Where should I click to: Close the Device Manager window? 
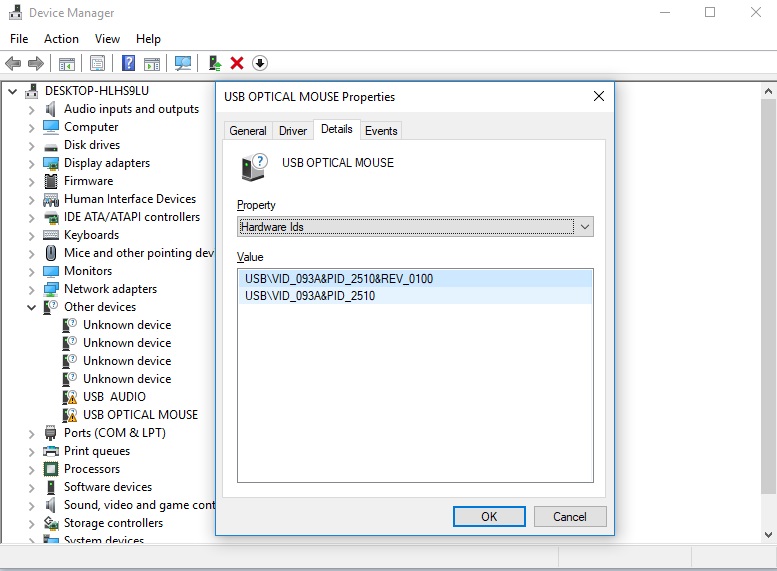(756, 12)
